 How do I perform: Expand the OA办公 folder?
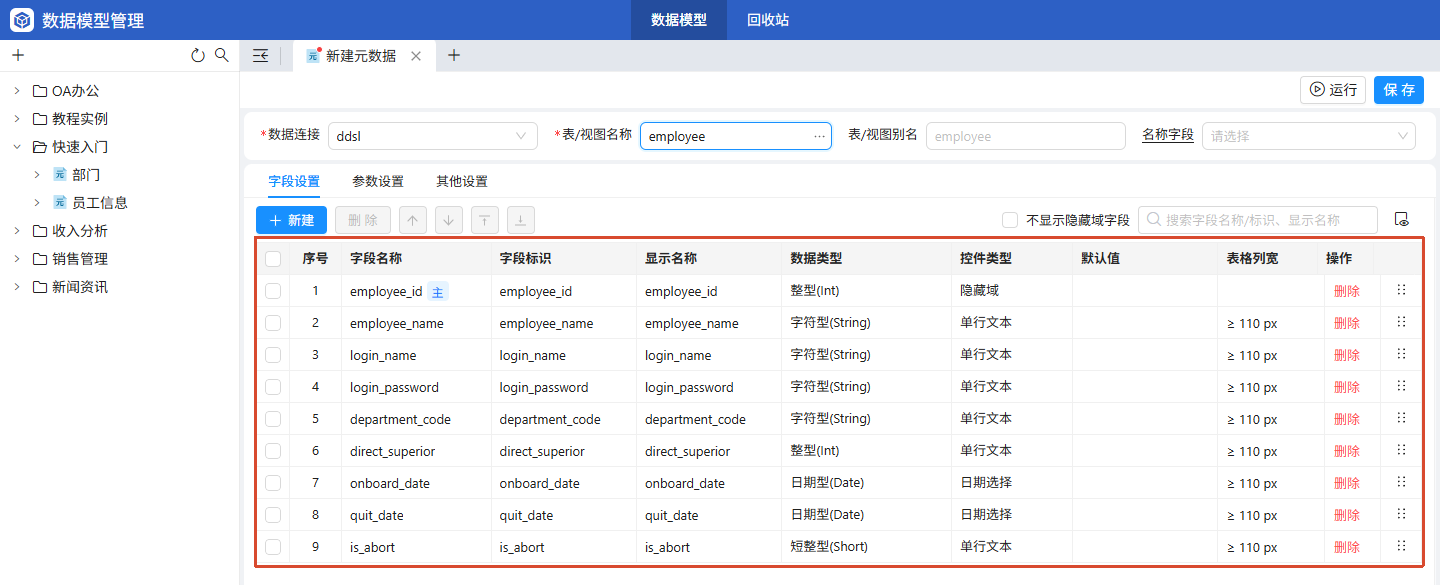[x=17, y=91]
